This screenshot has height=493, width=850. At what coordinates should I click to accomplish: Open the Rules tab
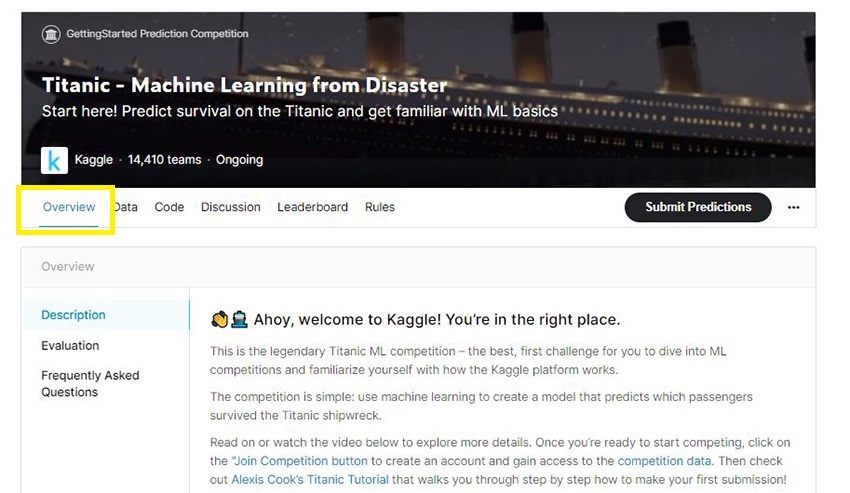click(x=380, y=207)
